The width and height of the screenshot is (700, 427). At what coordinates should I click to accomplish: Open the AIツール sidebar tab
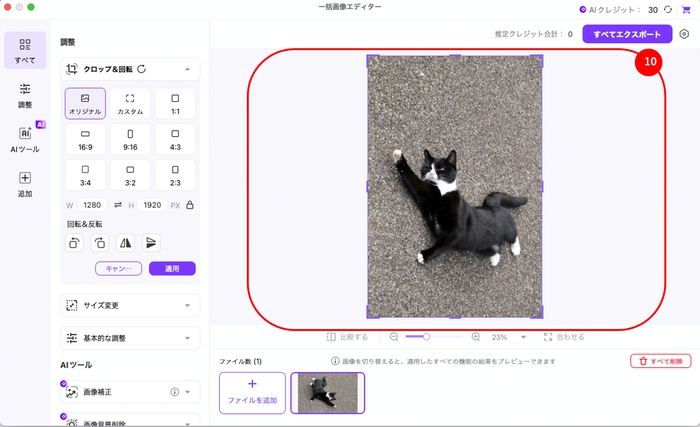pos(25,139)
